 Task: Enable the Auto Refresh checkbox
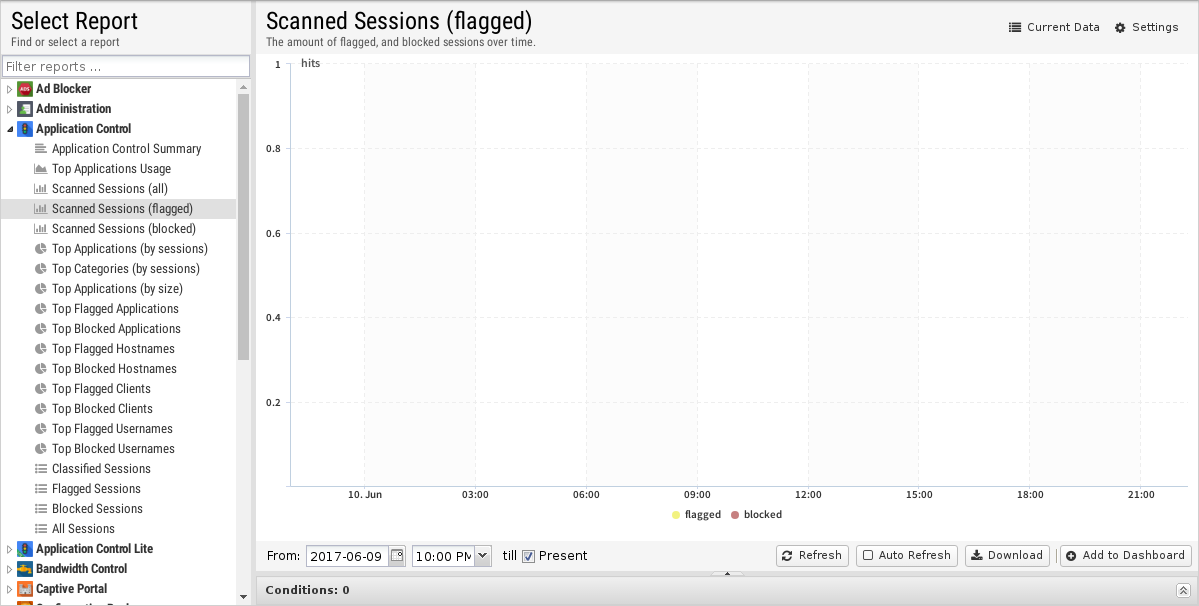pyautogui.click(x=868, y=556)
